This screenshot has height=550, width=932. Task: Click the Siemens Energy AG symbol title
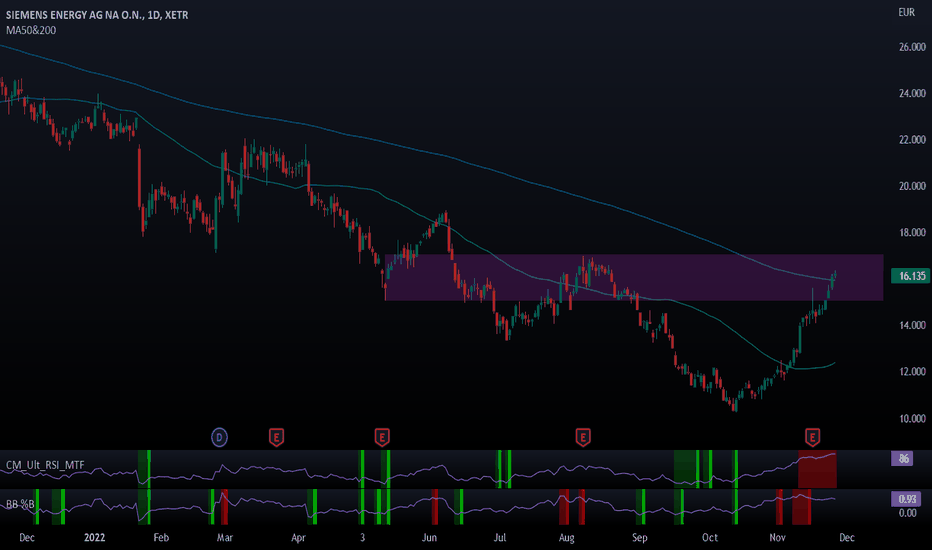[x=97, y=15]
